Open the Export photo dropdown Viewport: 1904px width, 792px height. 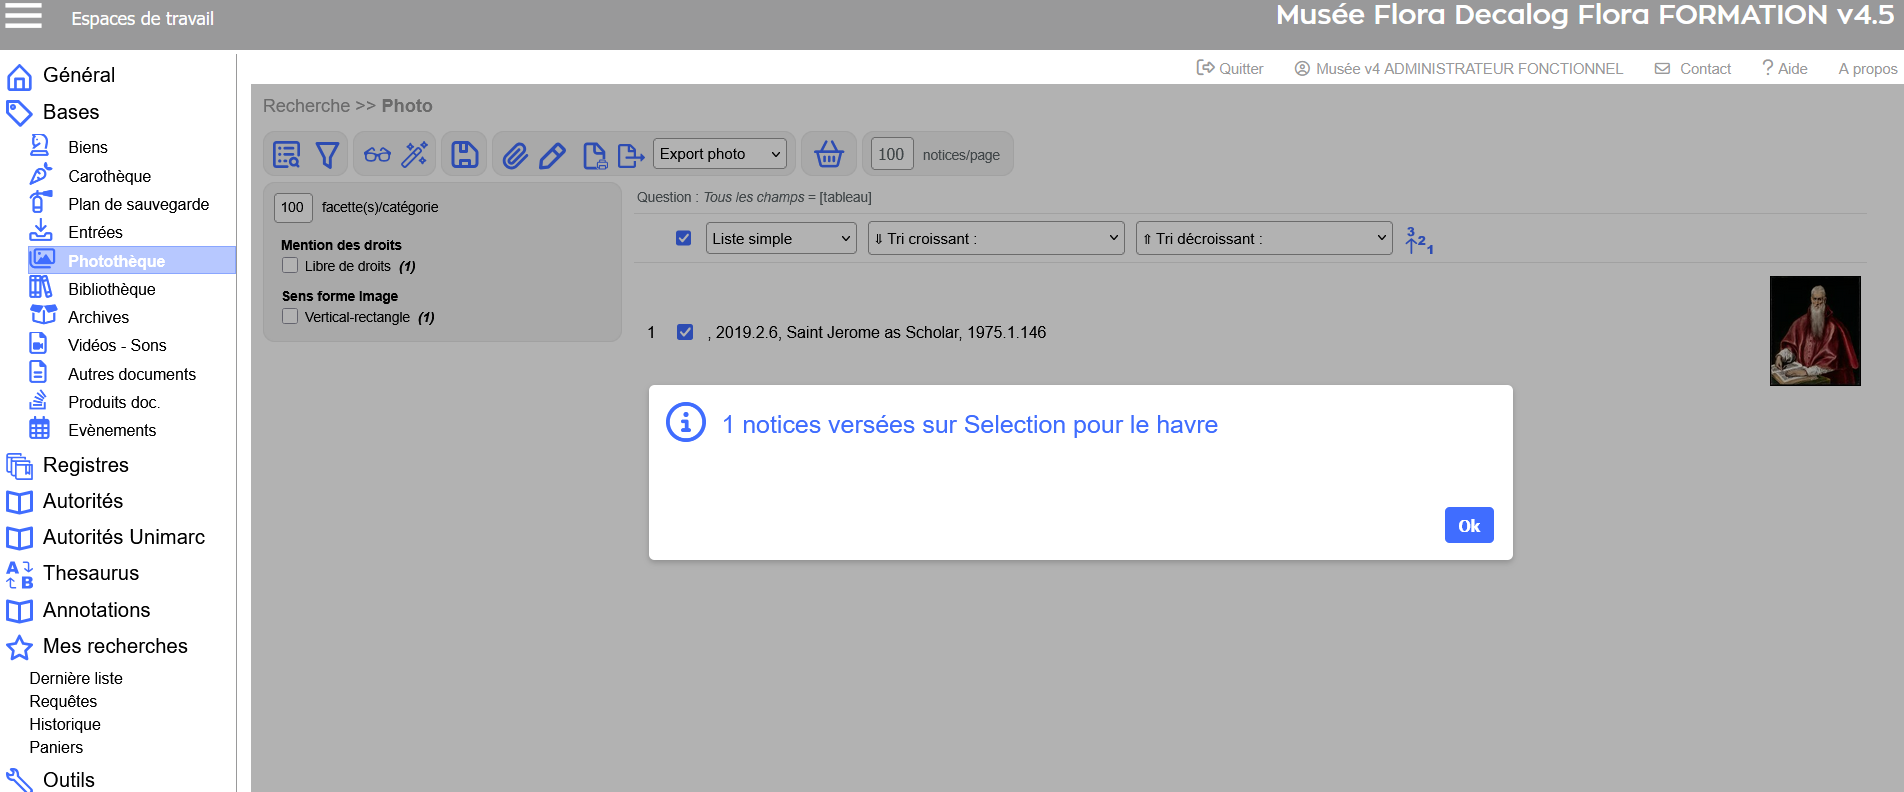pyautogui.click(x=720, y=154)
